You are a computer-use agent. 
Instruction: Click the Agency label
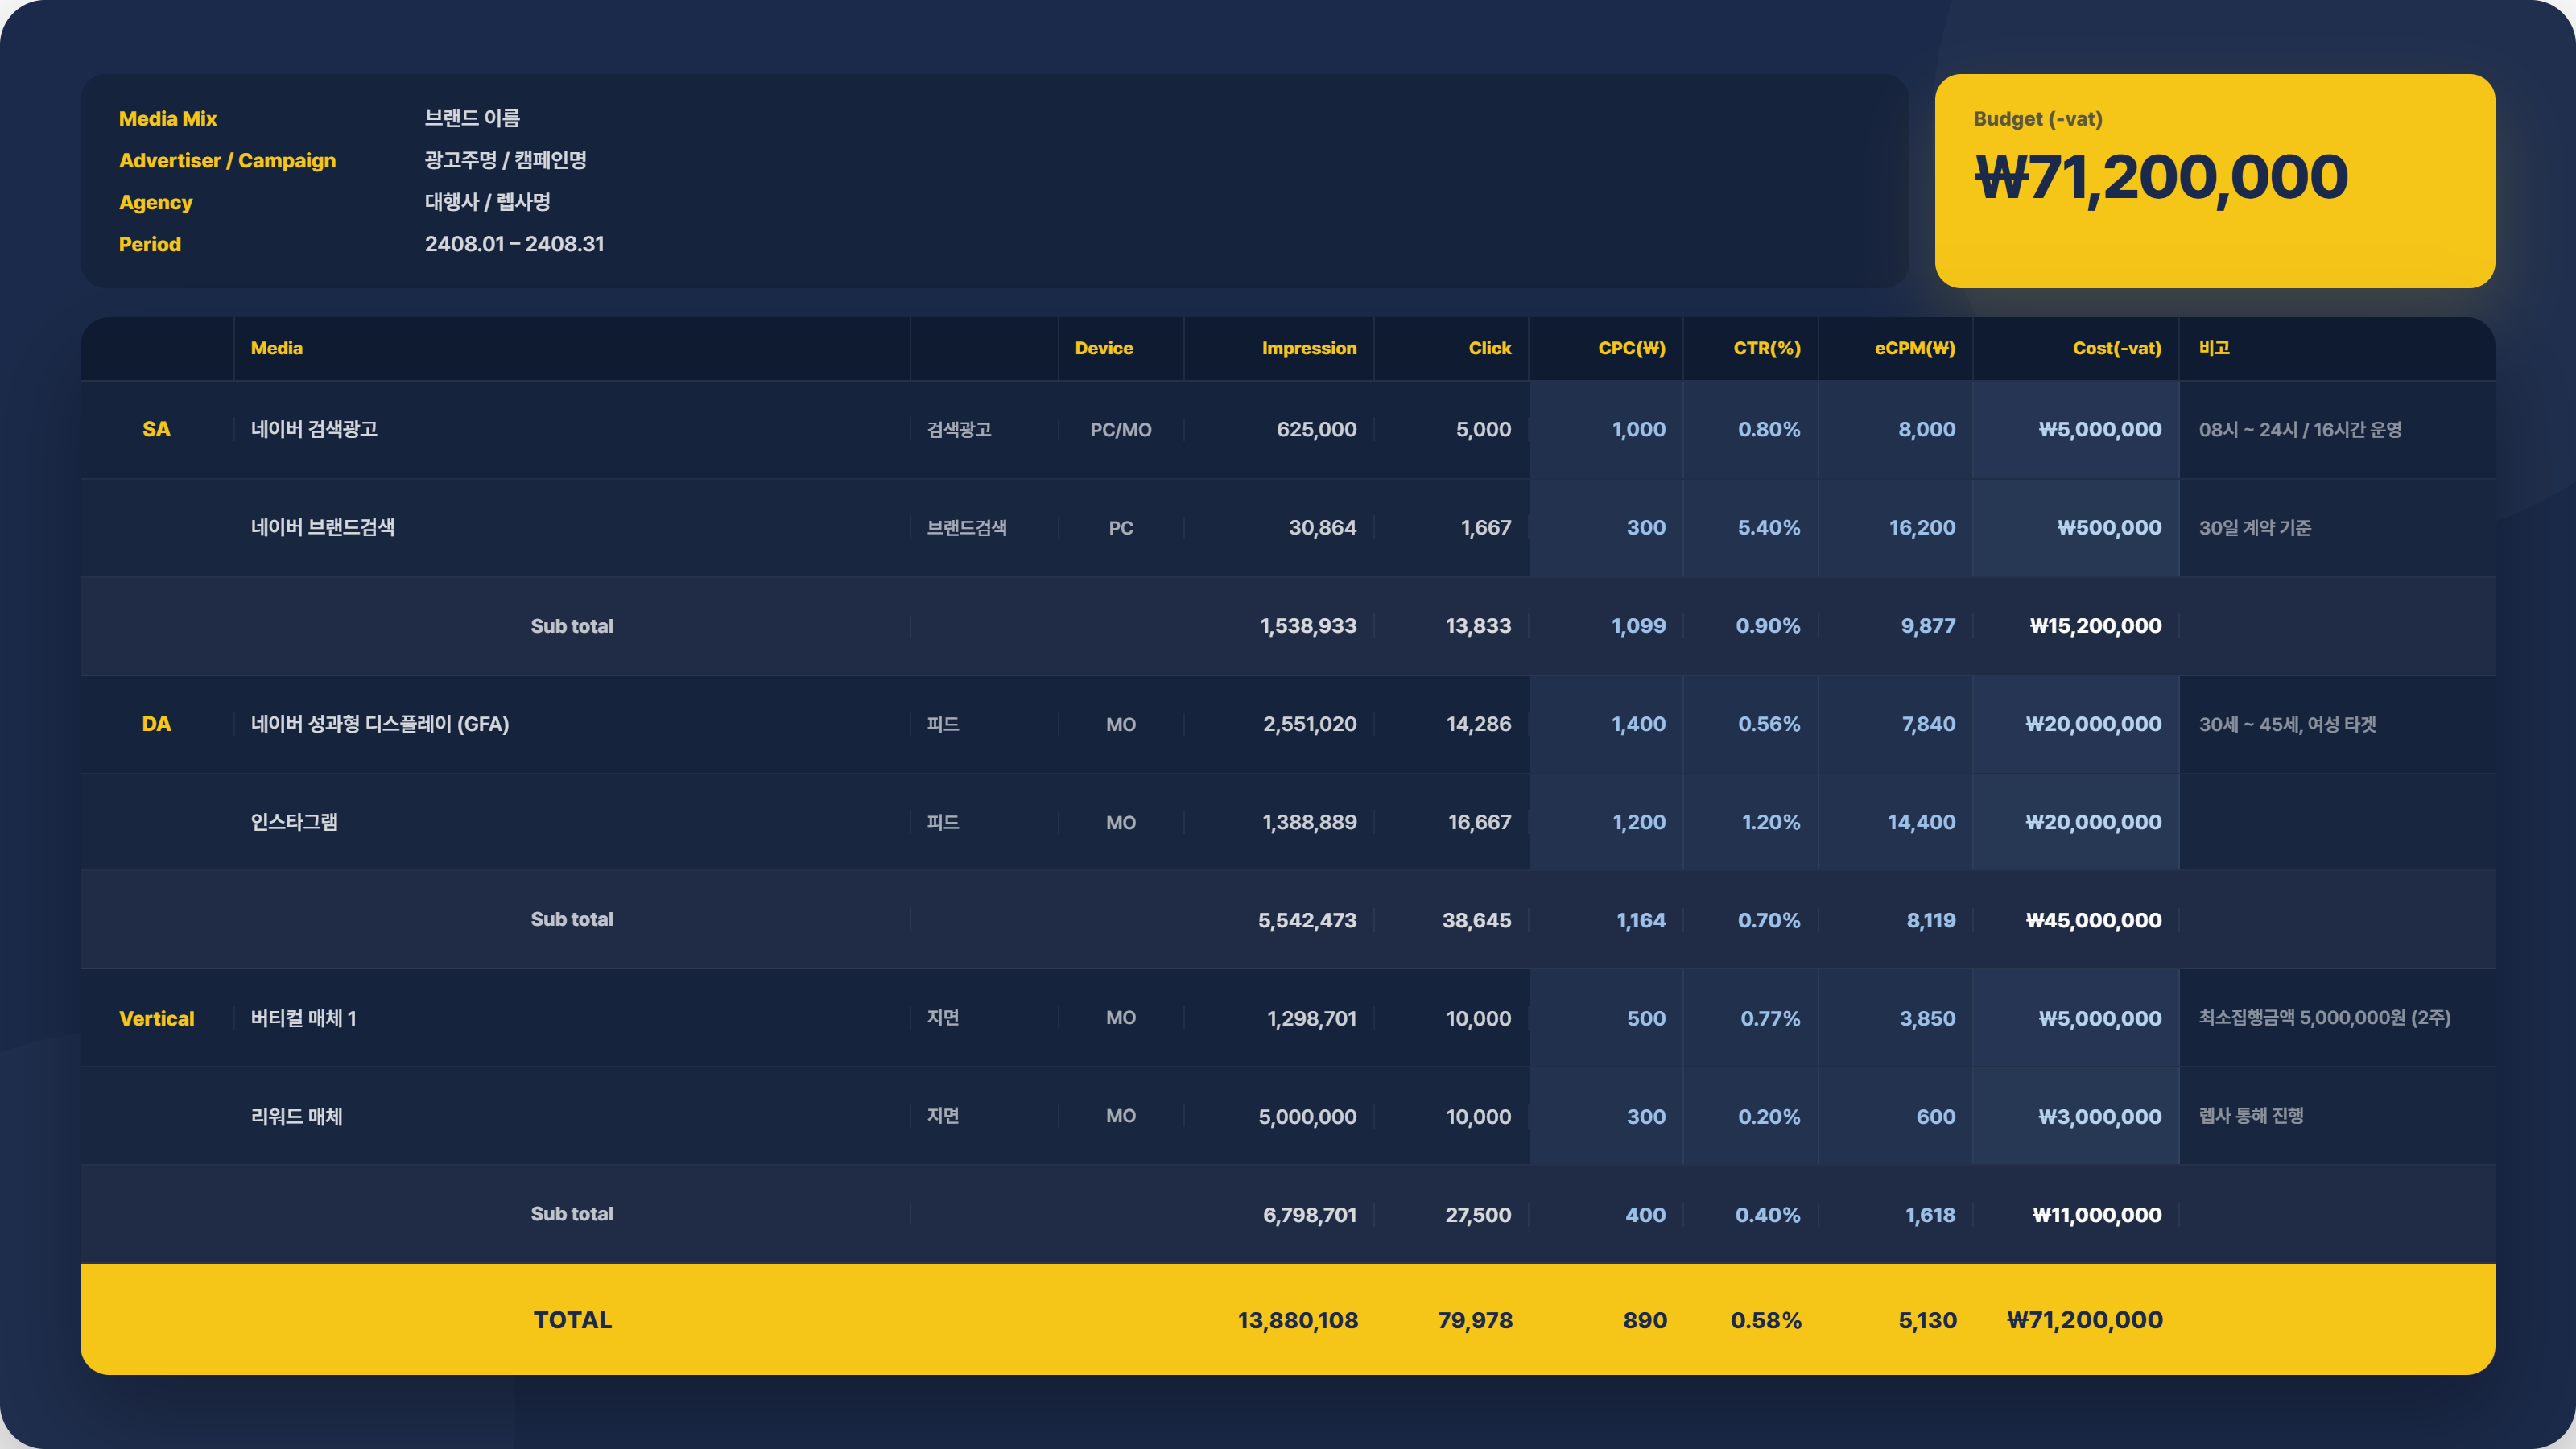[x=155, y=202]
